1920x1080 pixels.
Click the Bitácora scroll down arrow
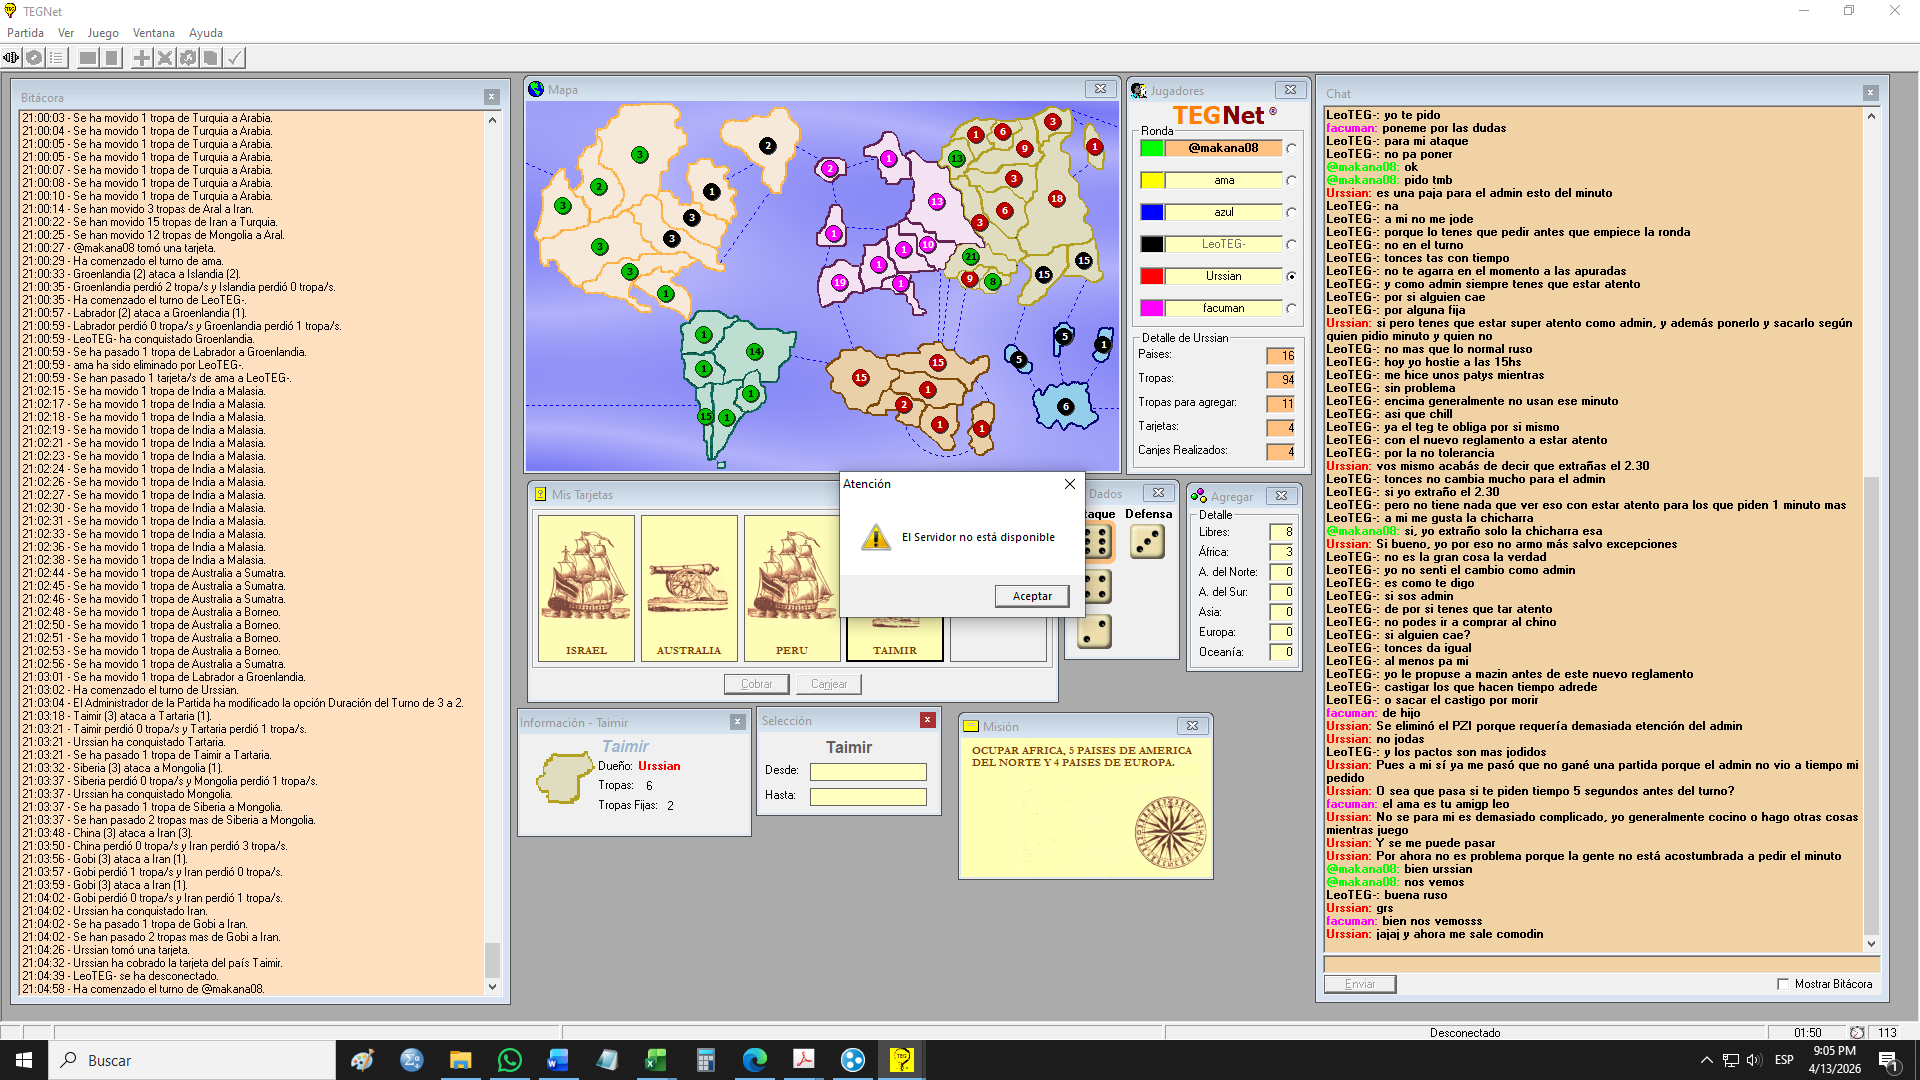point(492,987)
